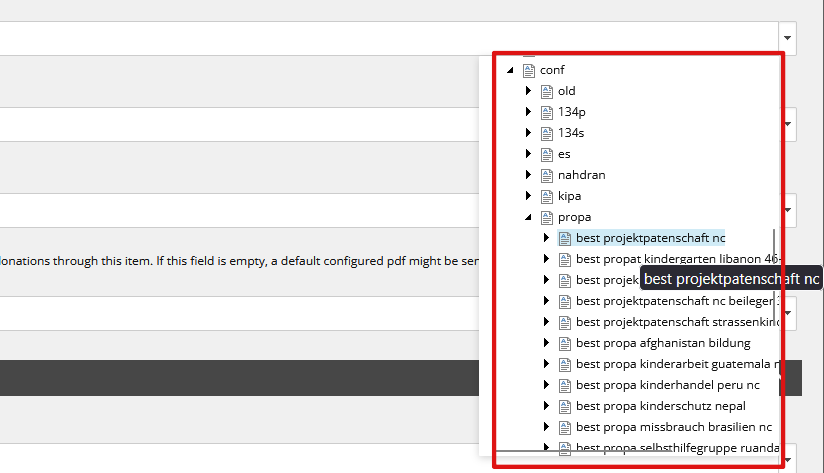Image resolution: width=824 pixels, height=473 pixels.
Task: Click the document icon beside old
Action: click(547, 91)
